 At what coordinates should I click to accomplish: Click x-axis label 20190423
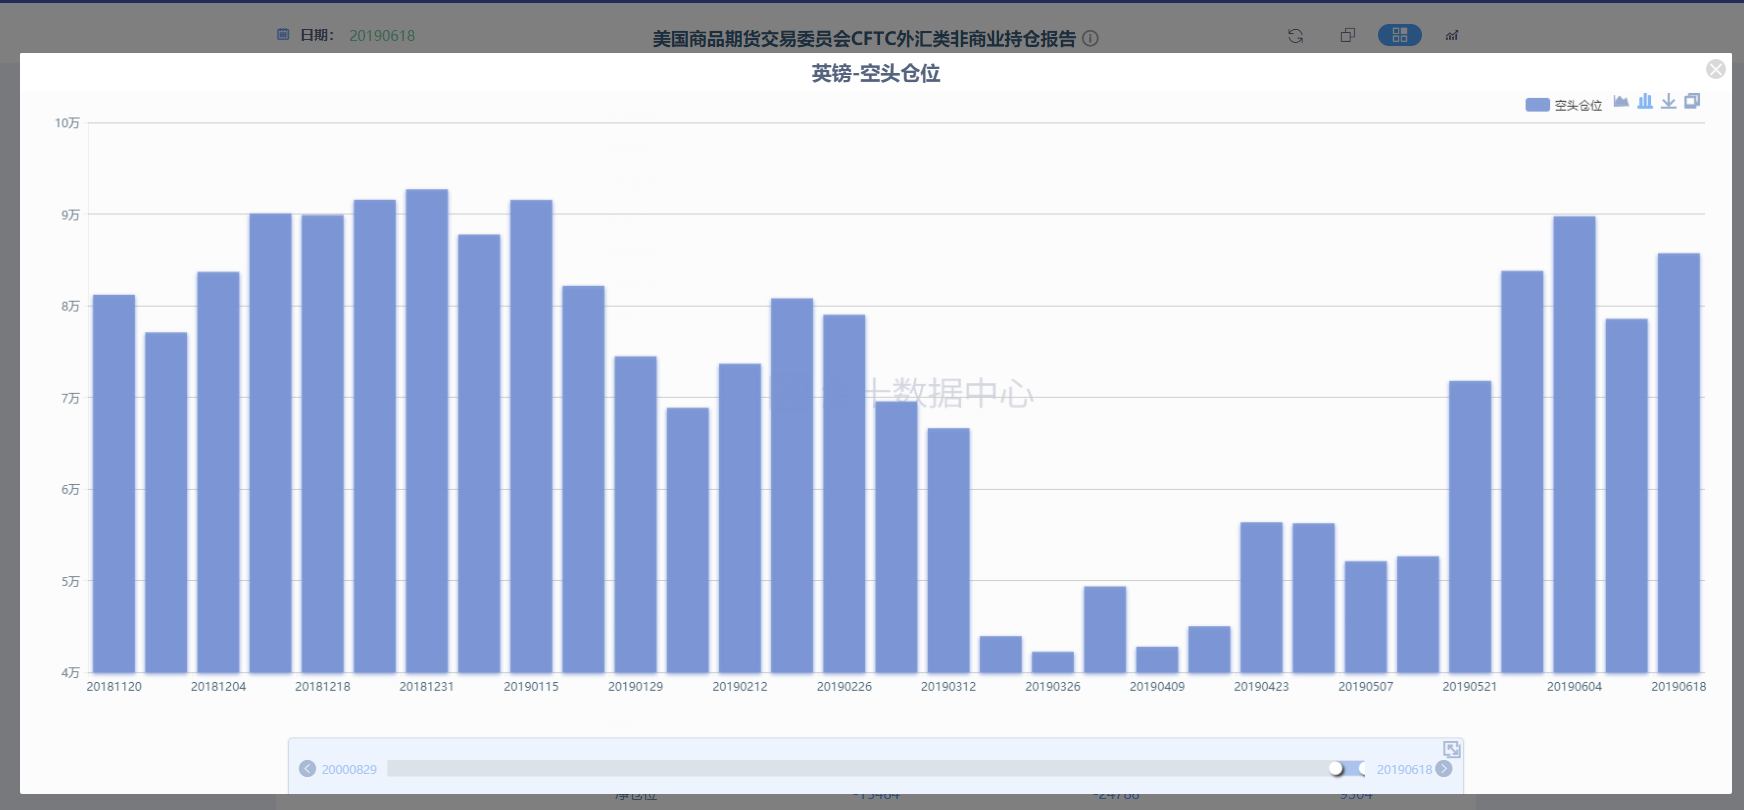[1261, 687]
